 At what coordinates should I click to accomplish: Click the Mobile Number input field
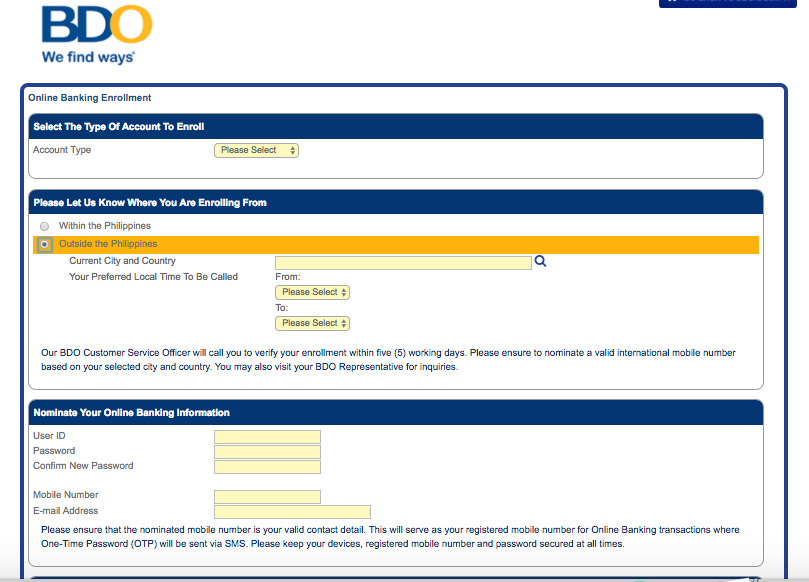point(266,496)
